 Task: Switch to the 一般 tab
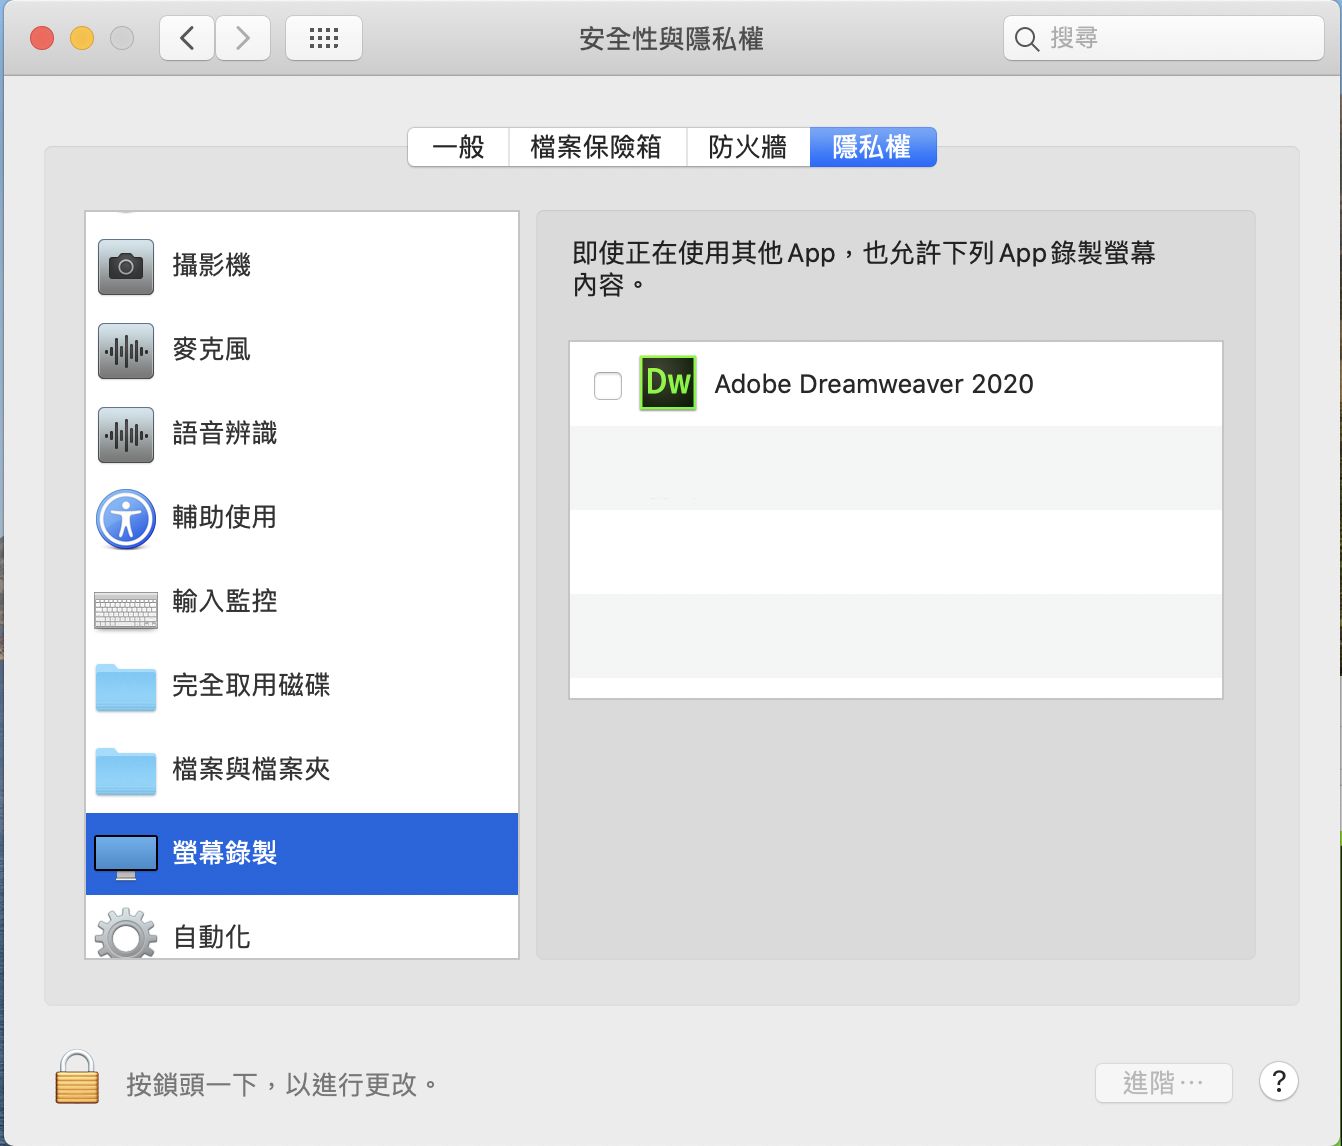click(x=459, y=147)
